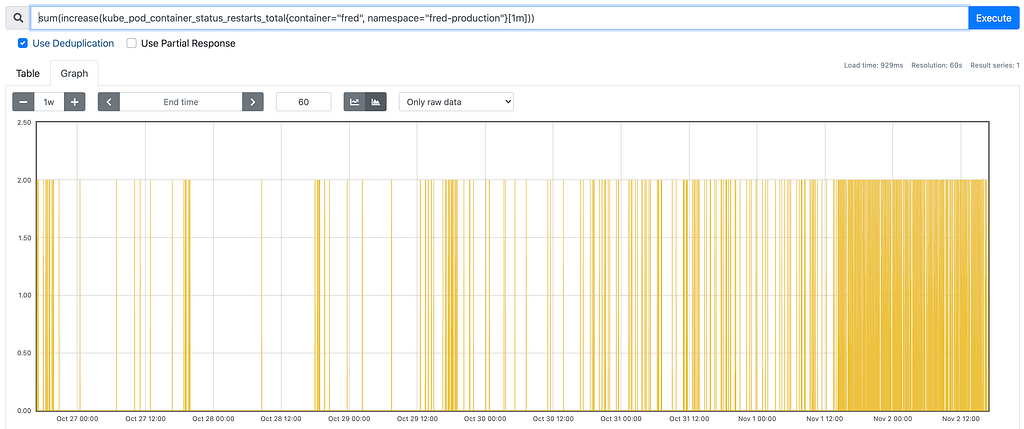Switch to stacked area graph mode
Image resolution: width=1024 pixels, height=429 pixels.
pyautogui.click(x=376, y=102)
